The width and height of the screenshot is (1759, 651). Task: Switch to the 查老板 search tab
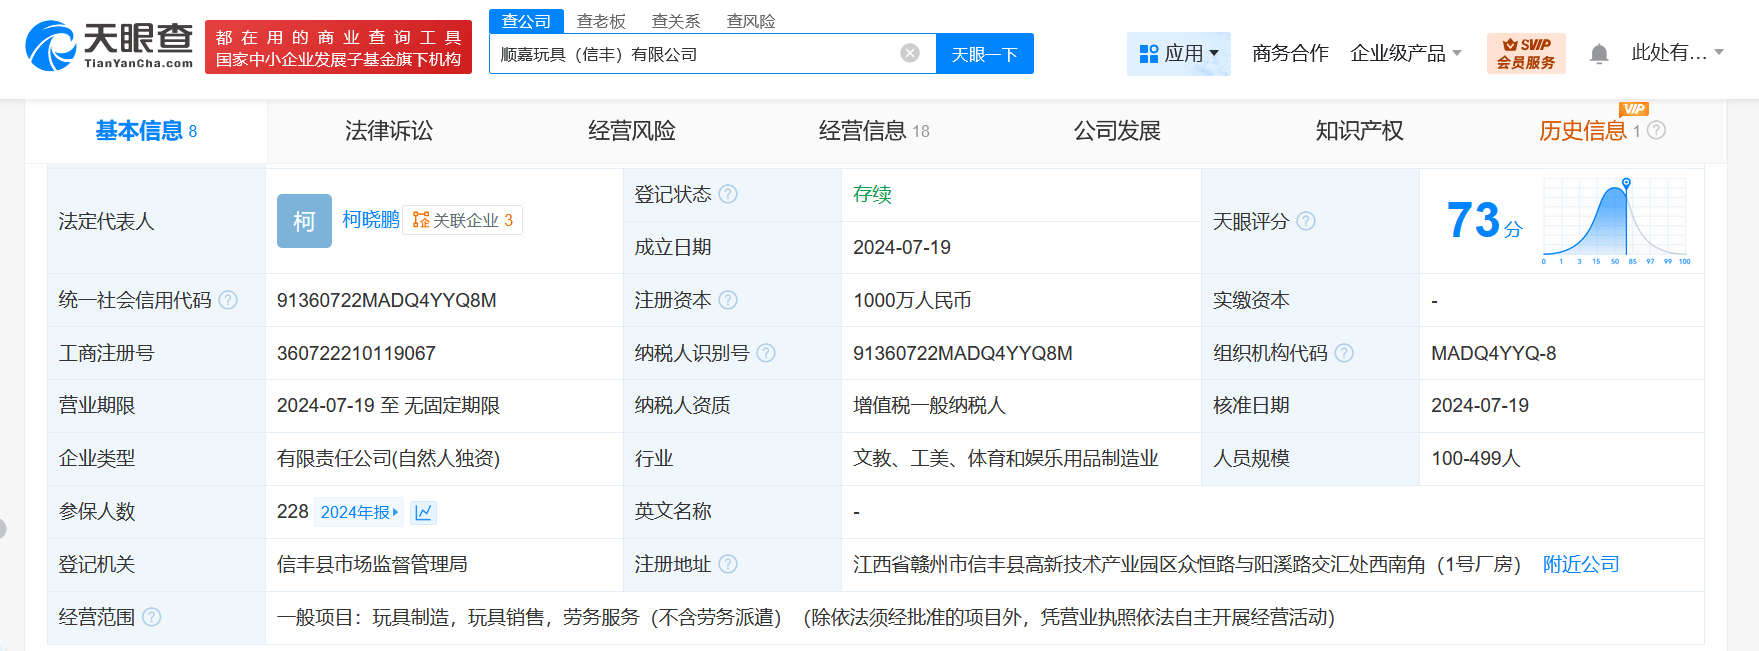pos(601,21)
